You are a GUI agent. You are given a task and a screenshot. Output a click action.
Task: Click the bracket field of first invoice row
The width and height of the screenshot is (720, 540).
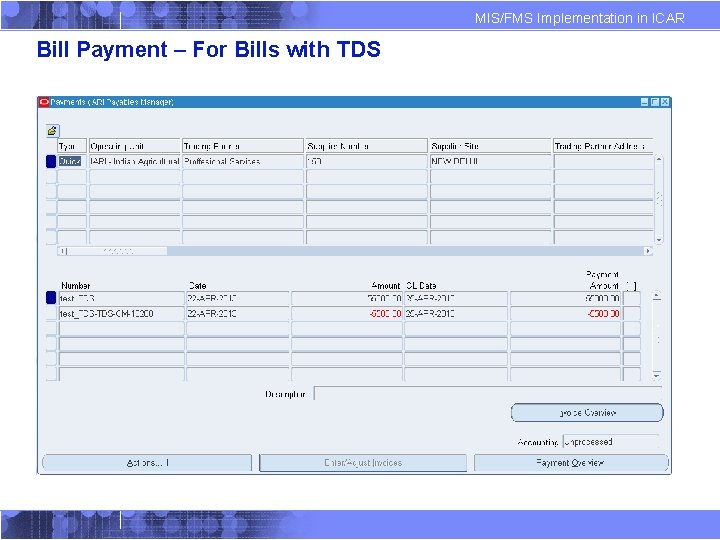[631, 298]
